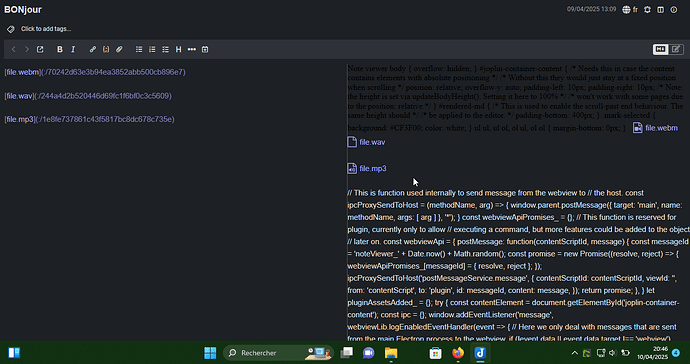Show hidden system tray icons

click(574, 353)
